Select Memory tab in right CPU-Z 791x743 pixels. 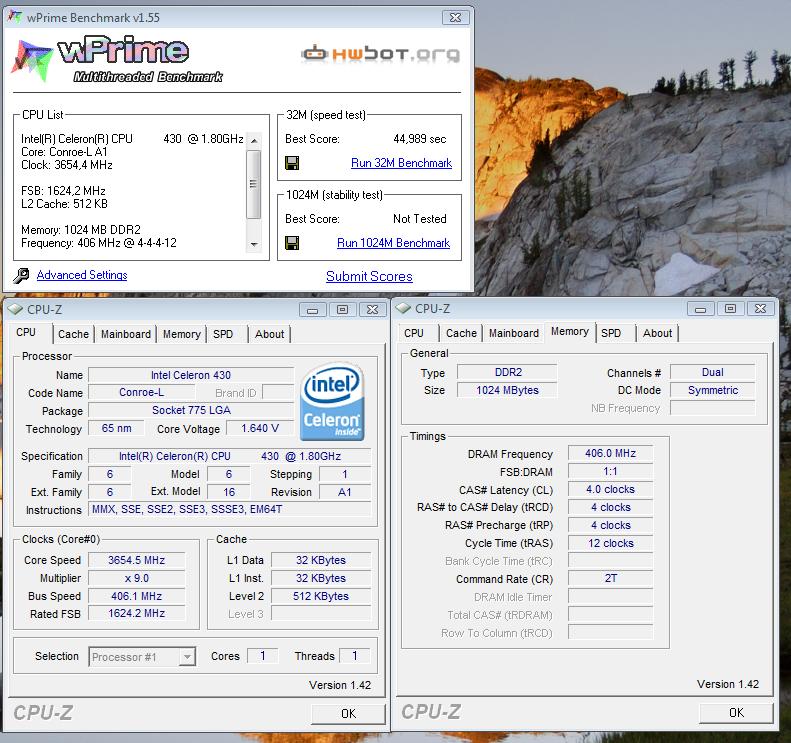click(x=570, y=331)
